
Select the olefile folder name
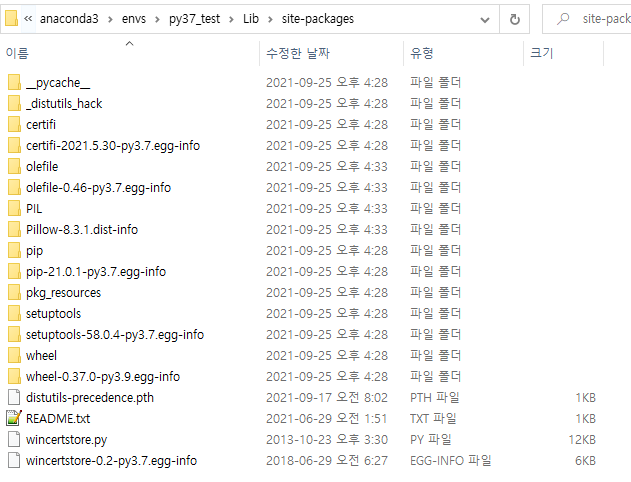pos(42,166)
